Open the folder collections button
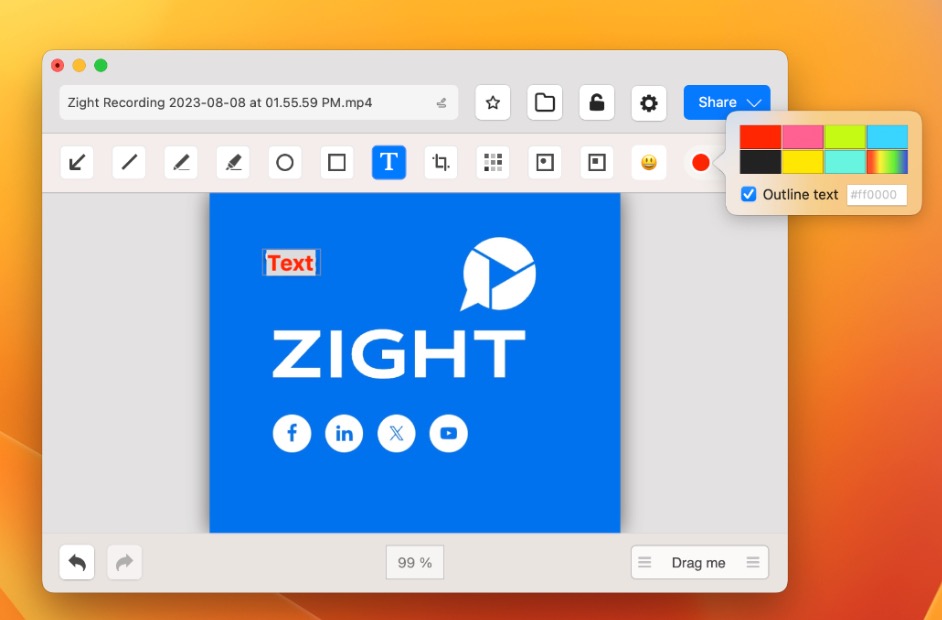The height and width of the screenshot is (620, 942). 545,103
